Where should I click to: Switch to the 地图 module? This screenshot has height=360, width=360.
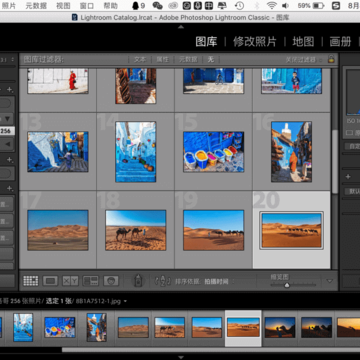coord(303,42)
